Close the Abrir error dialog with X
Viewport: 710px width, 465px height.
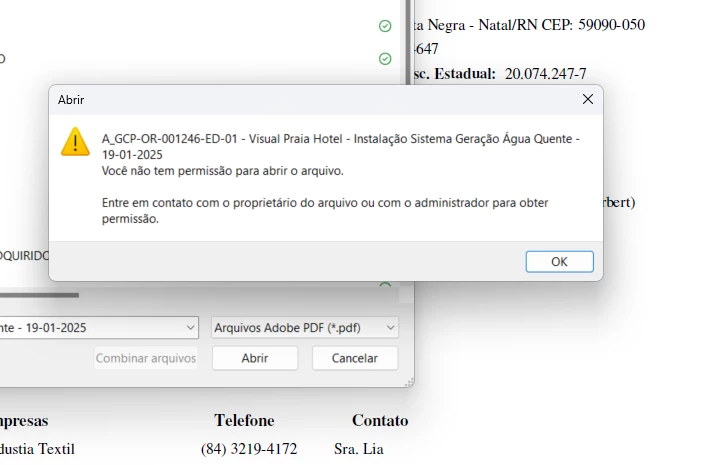pyautogui.click(x=587, y=99)
